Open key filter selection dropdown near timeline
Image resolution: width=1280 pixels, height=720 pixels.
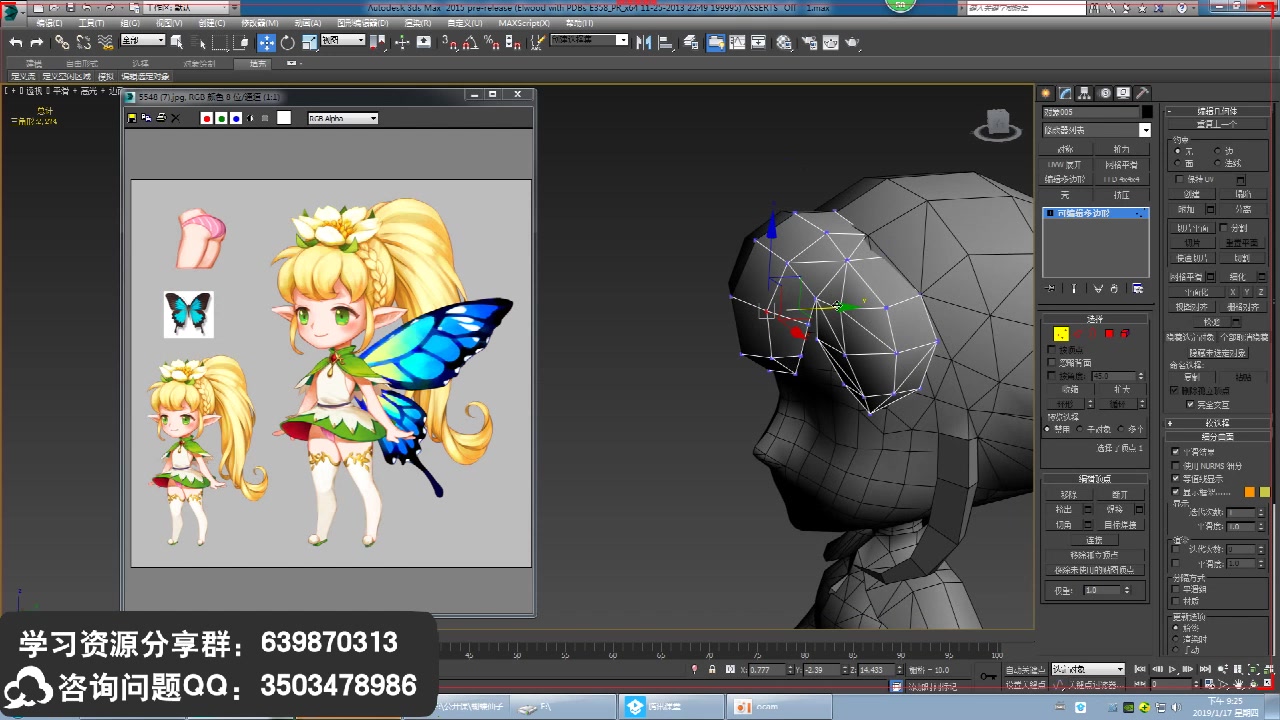(x=1088, y=669)
